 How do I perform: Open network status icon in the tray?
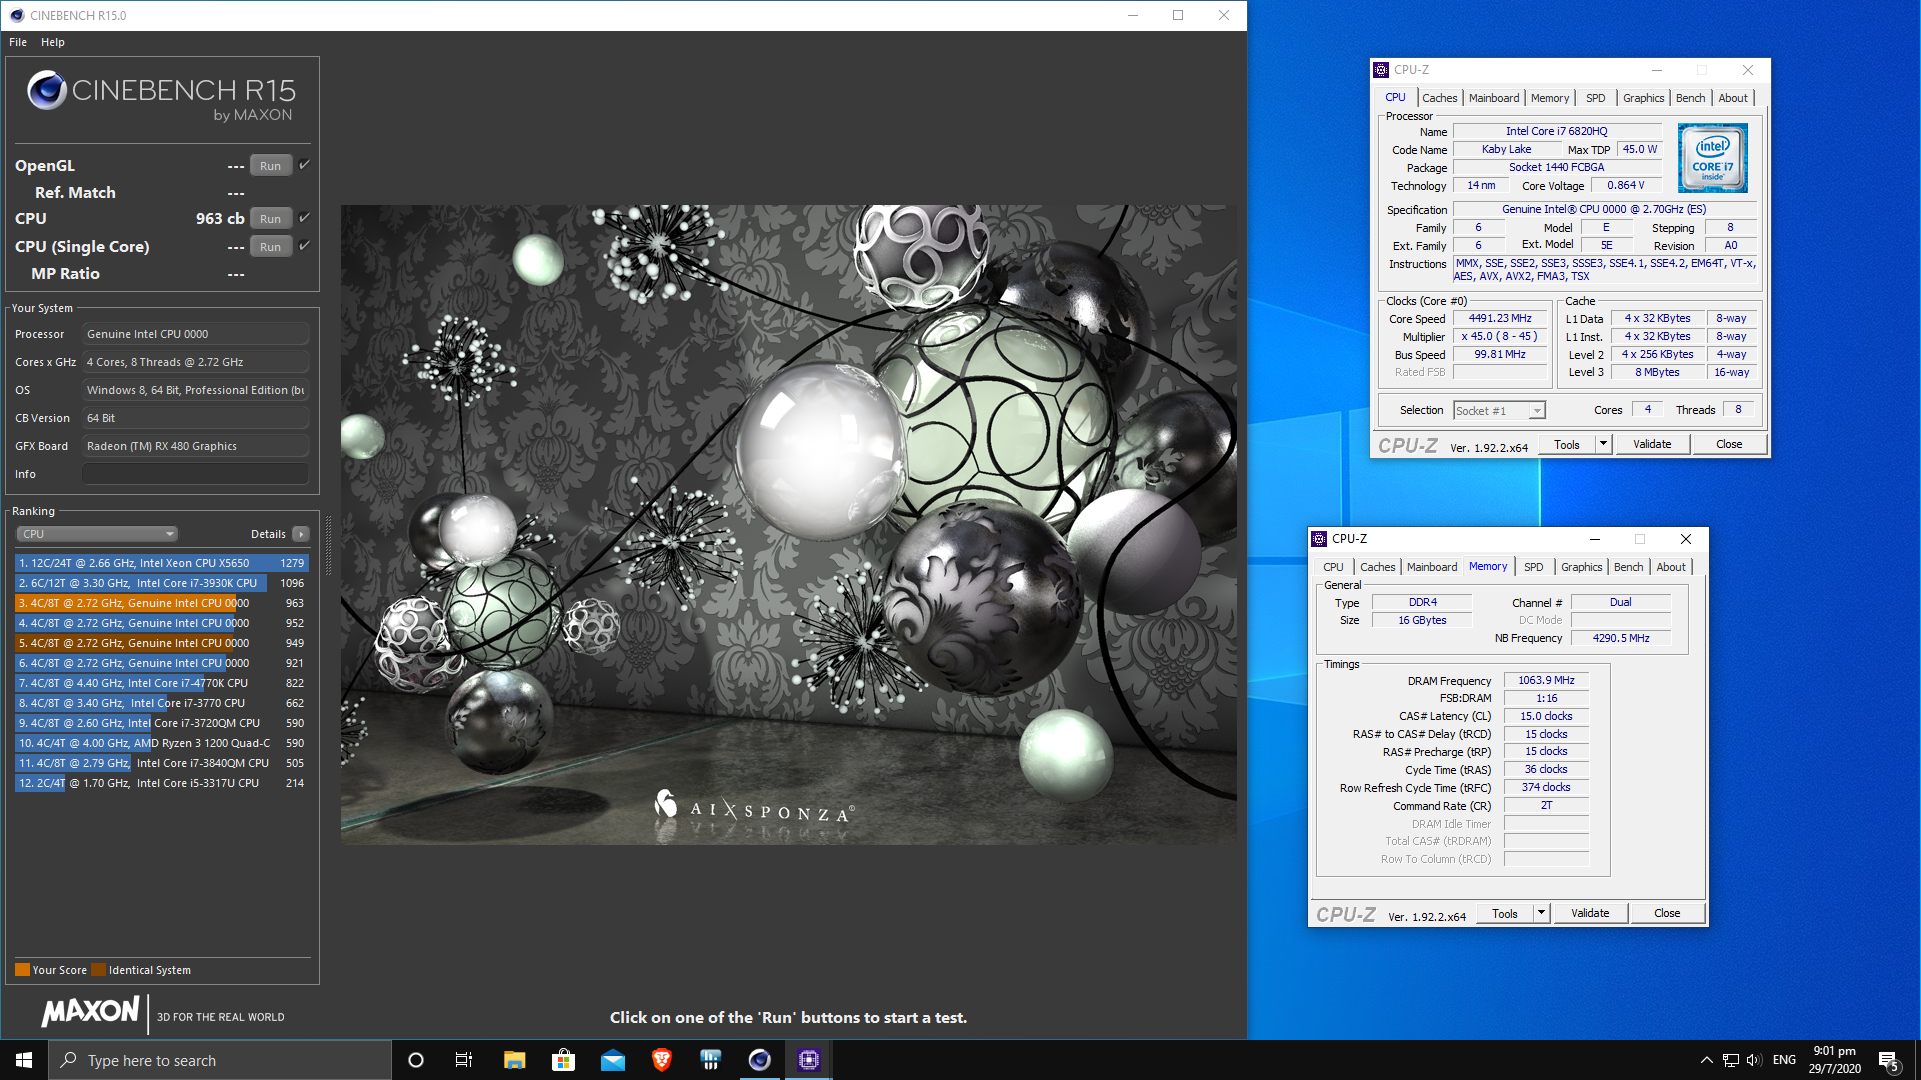click(1730, 1060)
